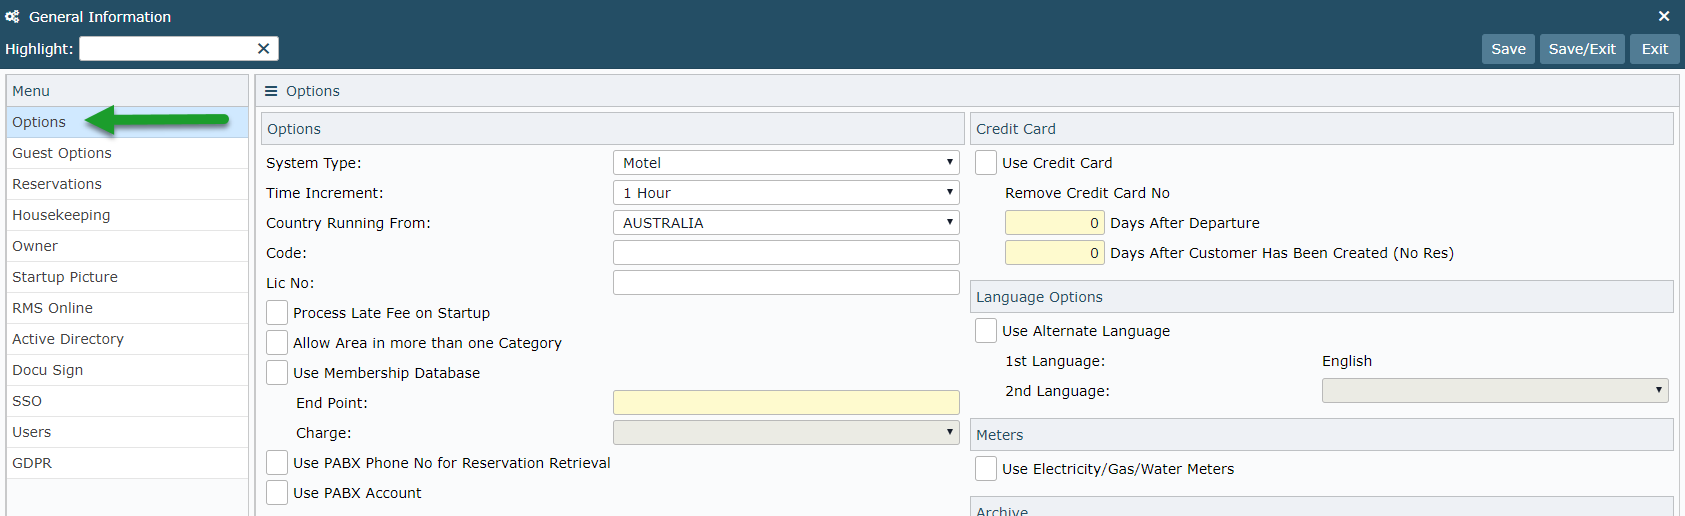The width and height of the screenshot is (1685, 516).
Task: Close the General Information window
Action: point(1663,16)
